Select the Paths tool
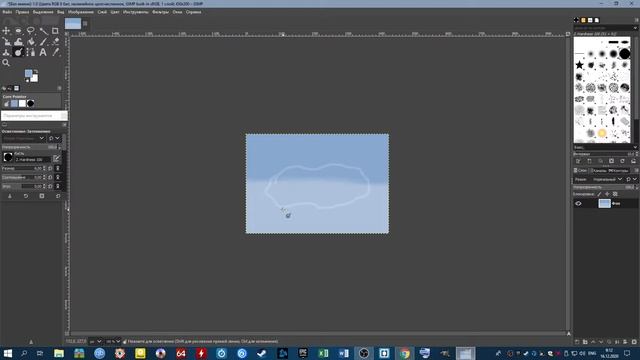640x360 pixels. click(31, 52)
